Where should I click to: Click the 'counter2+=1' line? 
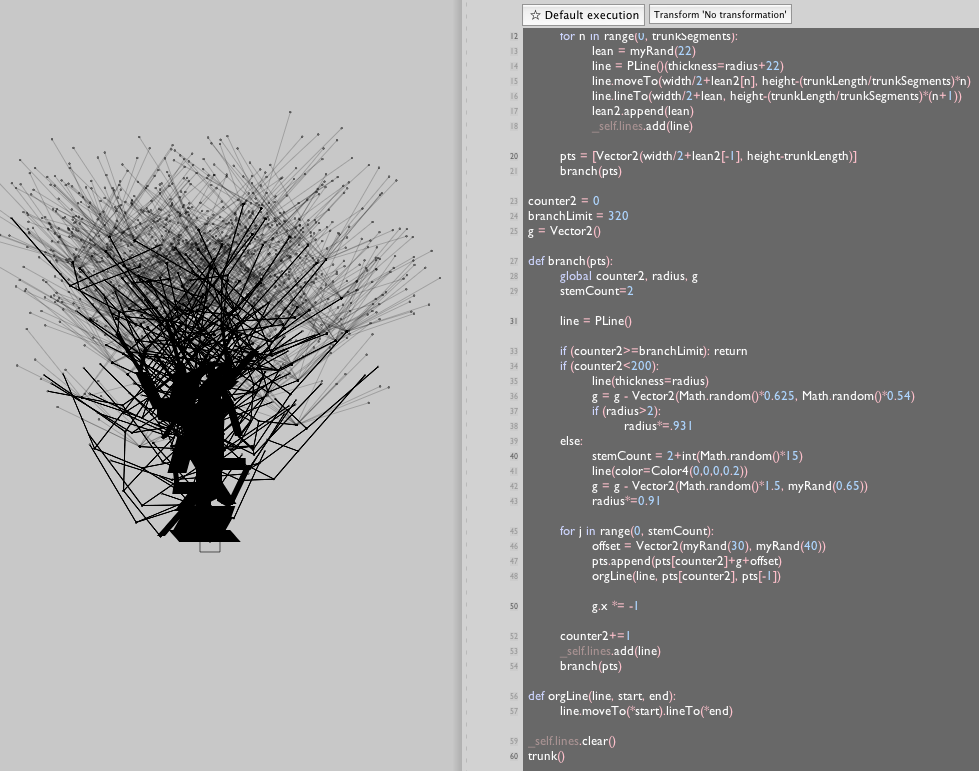click(595, 636)
